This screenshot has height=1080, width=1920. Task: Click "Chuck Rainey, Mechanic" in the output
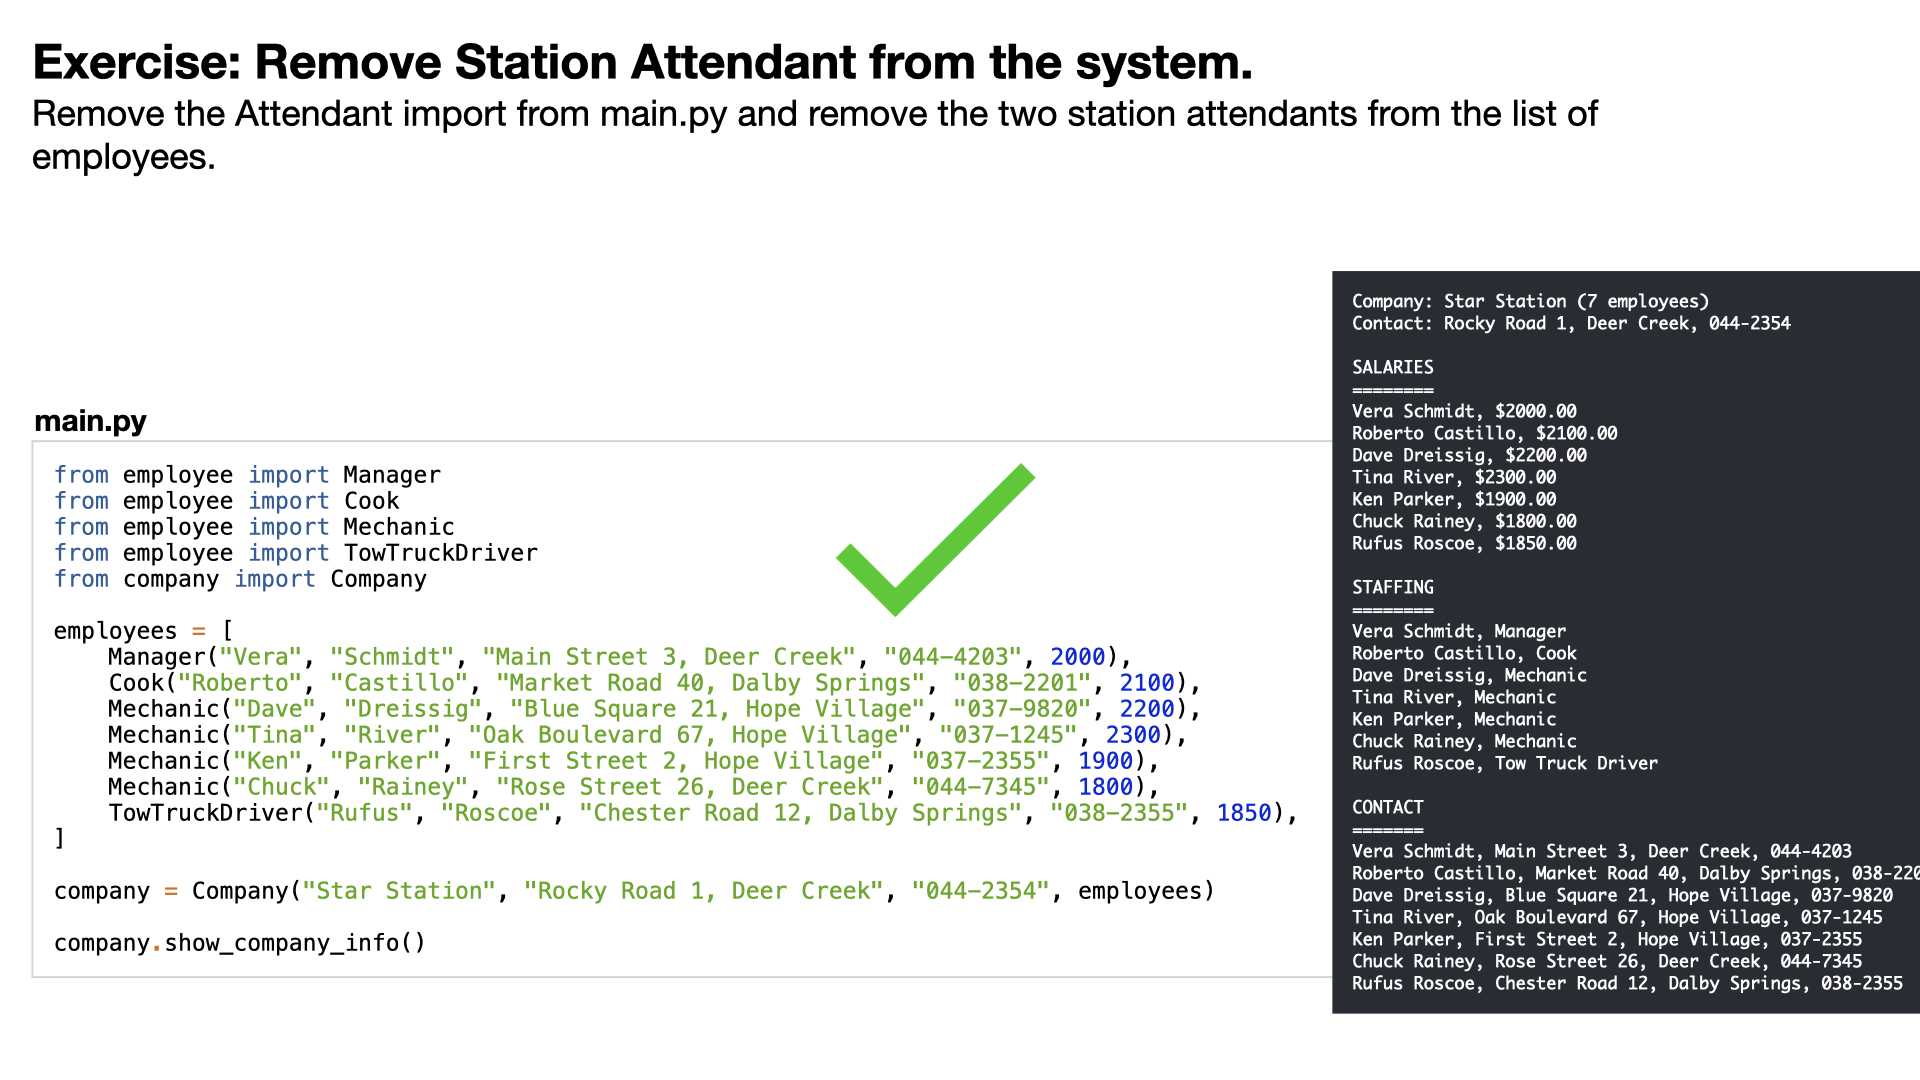coord(1464,741)
